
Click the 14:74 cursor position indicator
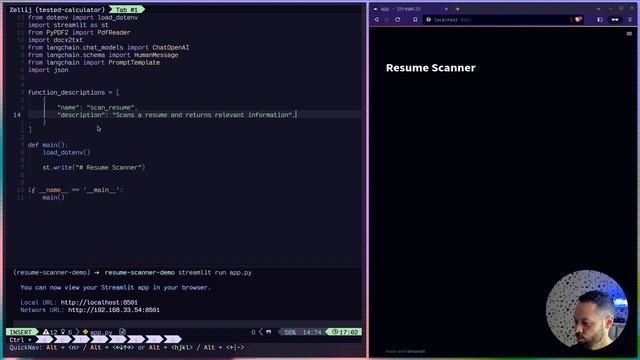pos(312,332)
